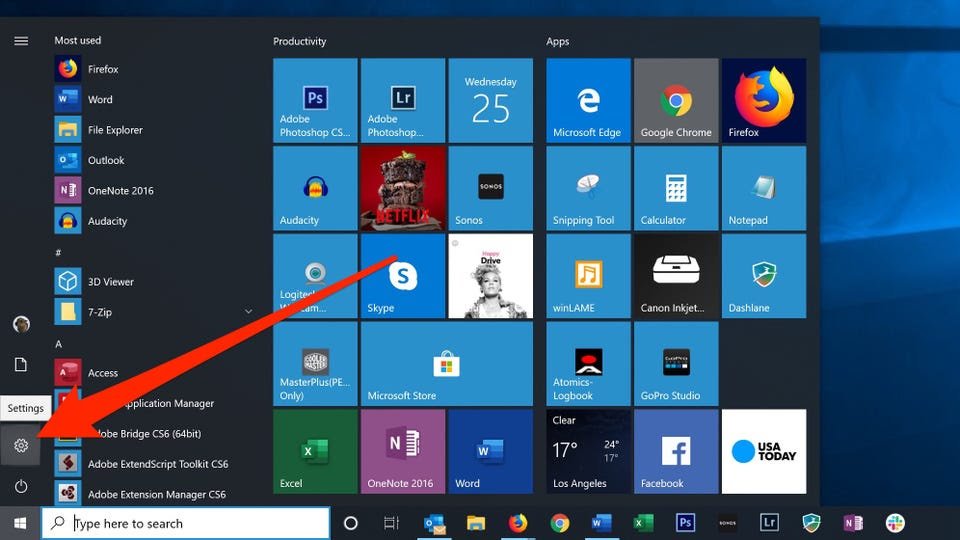Open the Los Angeles weather tile
This screenshot has width=960, height=540.
588,451
